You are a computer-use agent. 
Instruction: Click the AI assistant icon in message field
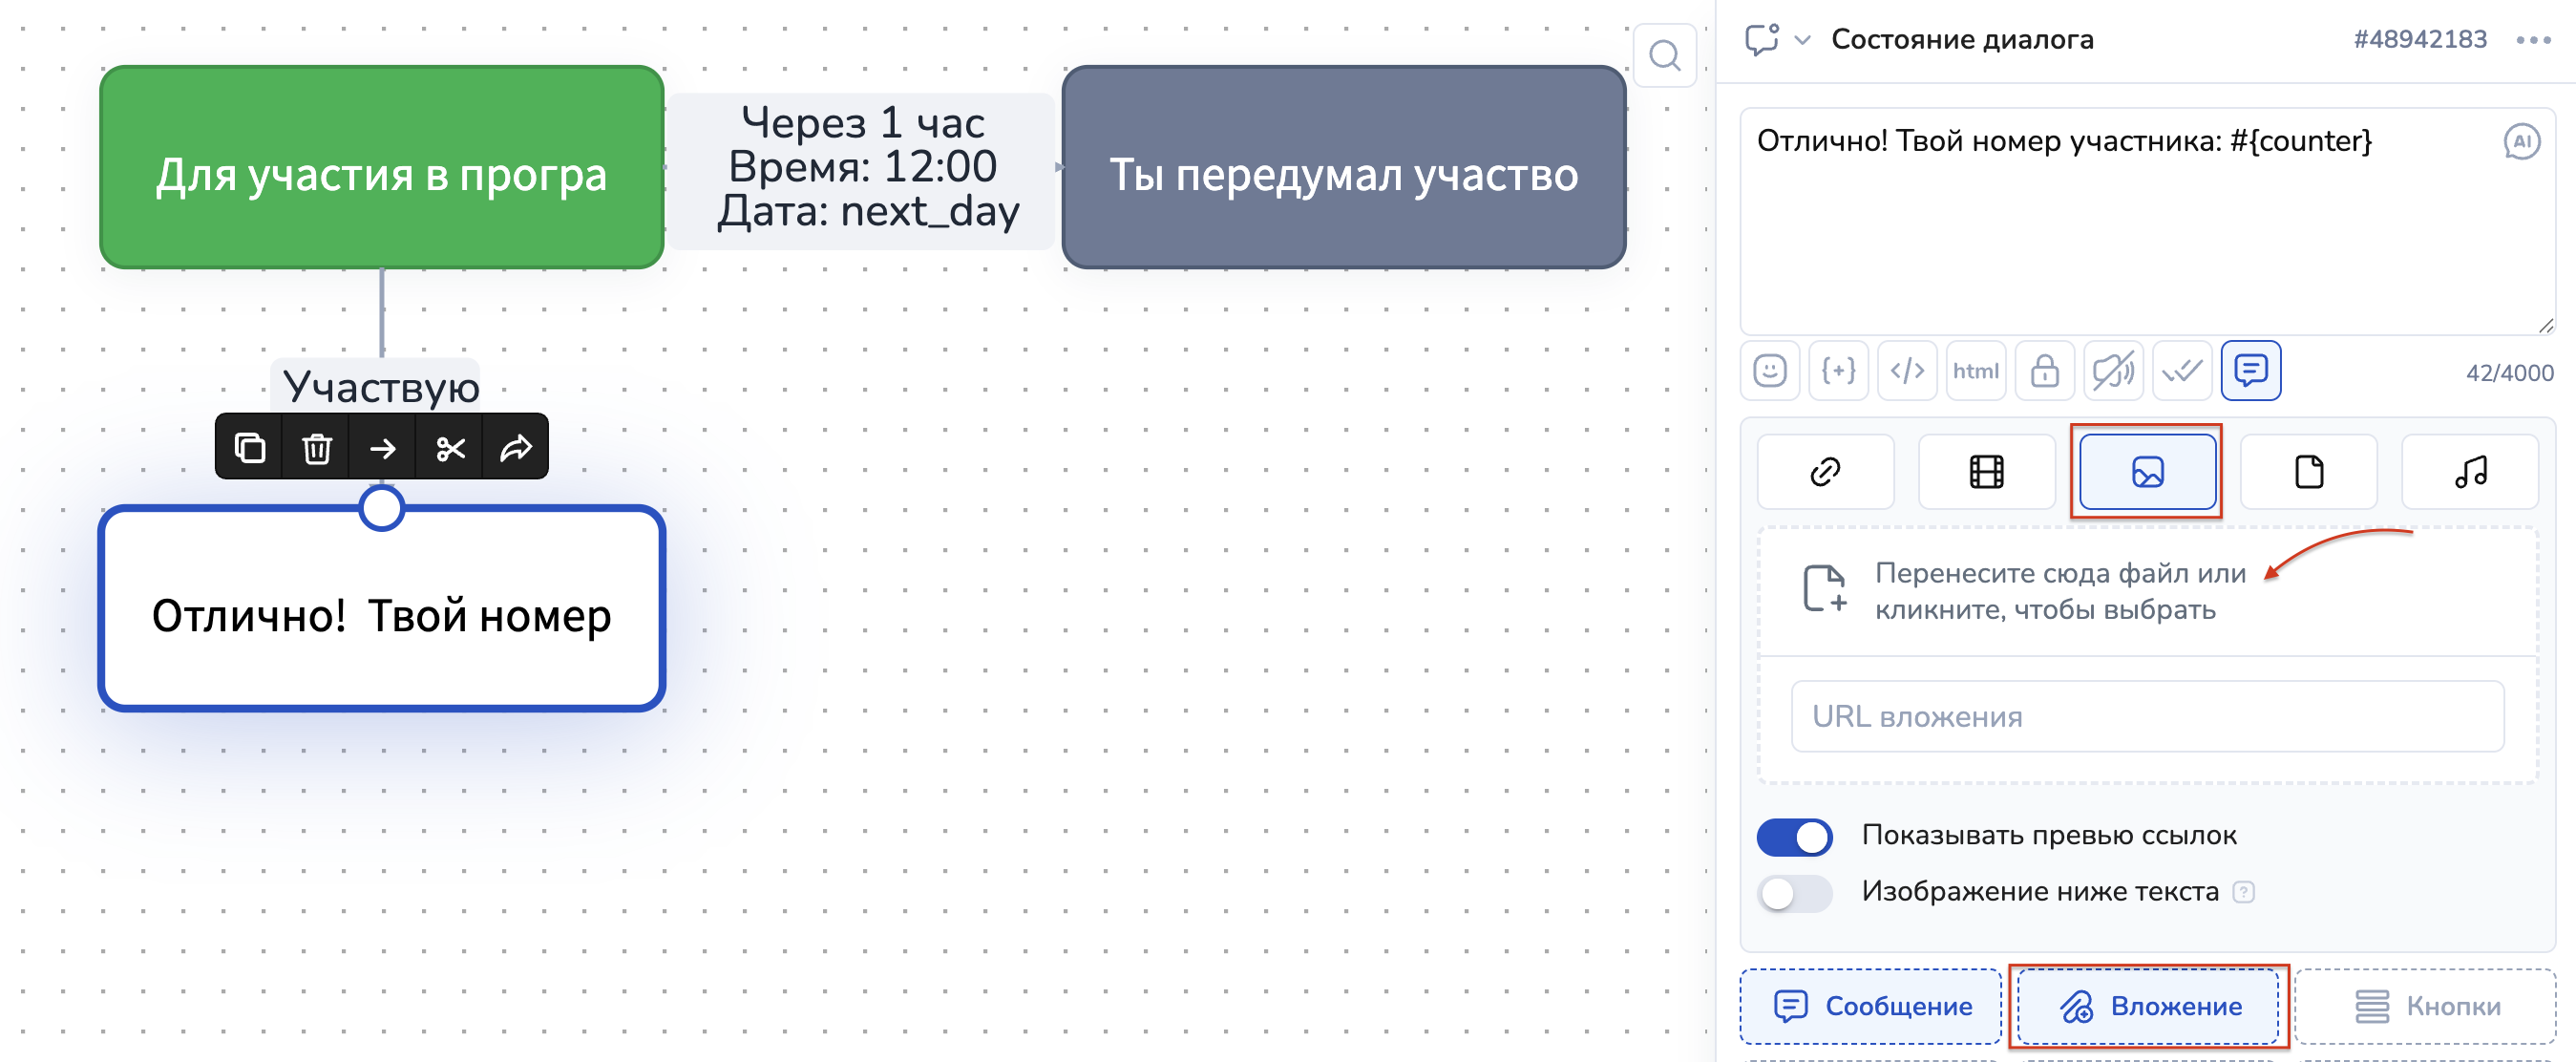coord(2521,142)
